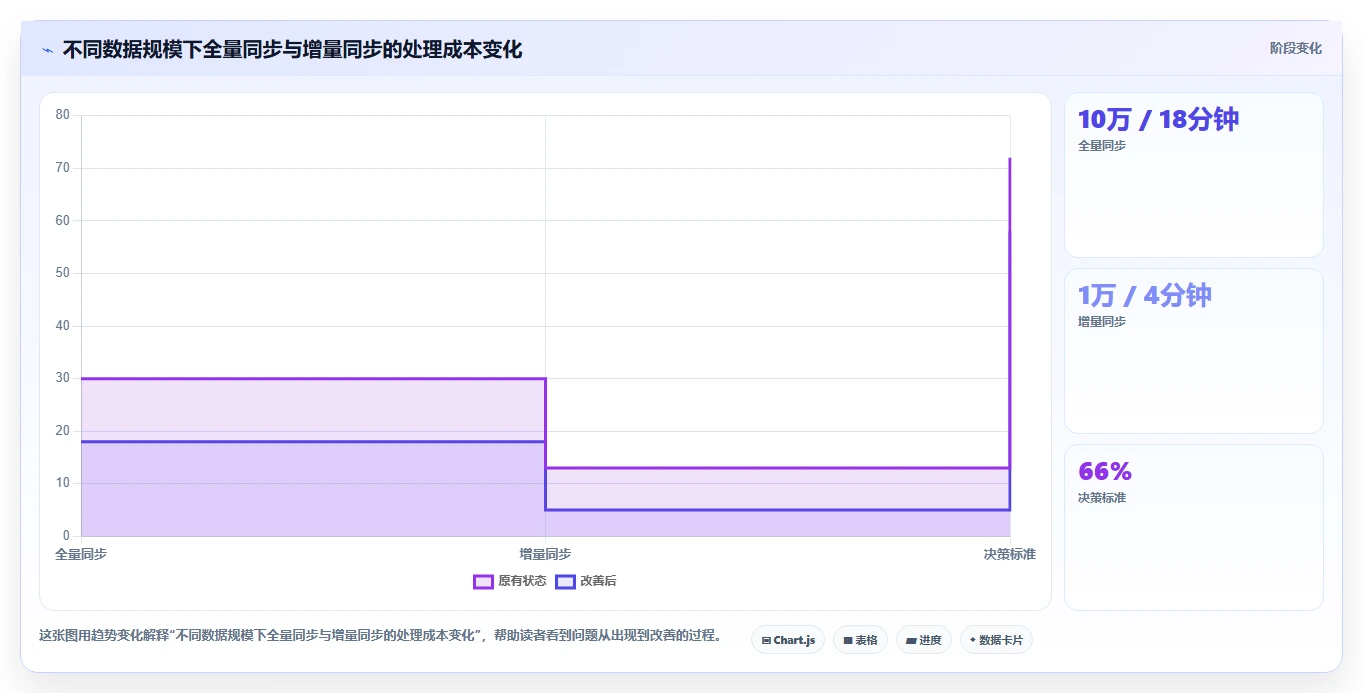This screenshot has height=693, width=1363.
Task: Click the description text starting with 这张图用趋势变化解释
Action: click(x=380, y=635)
